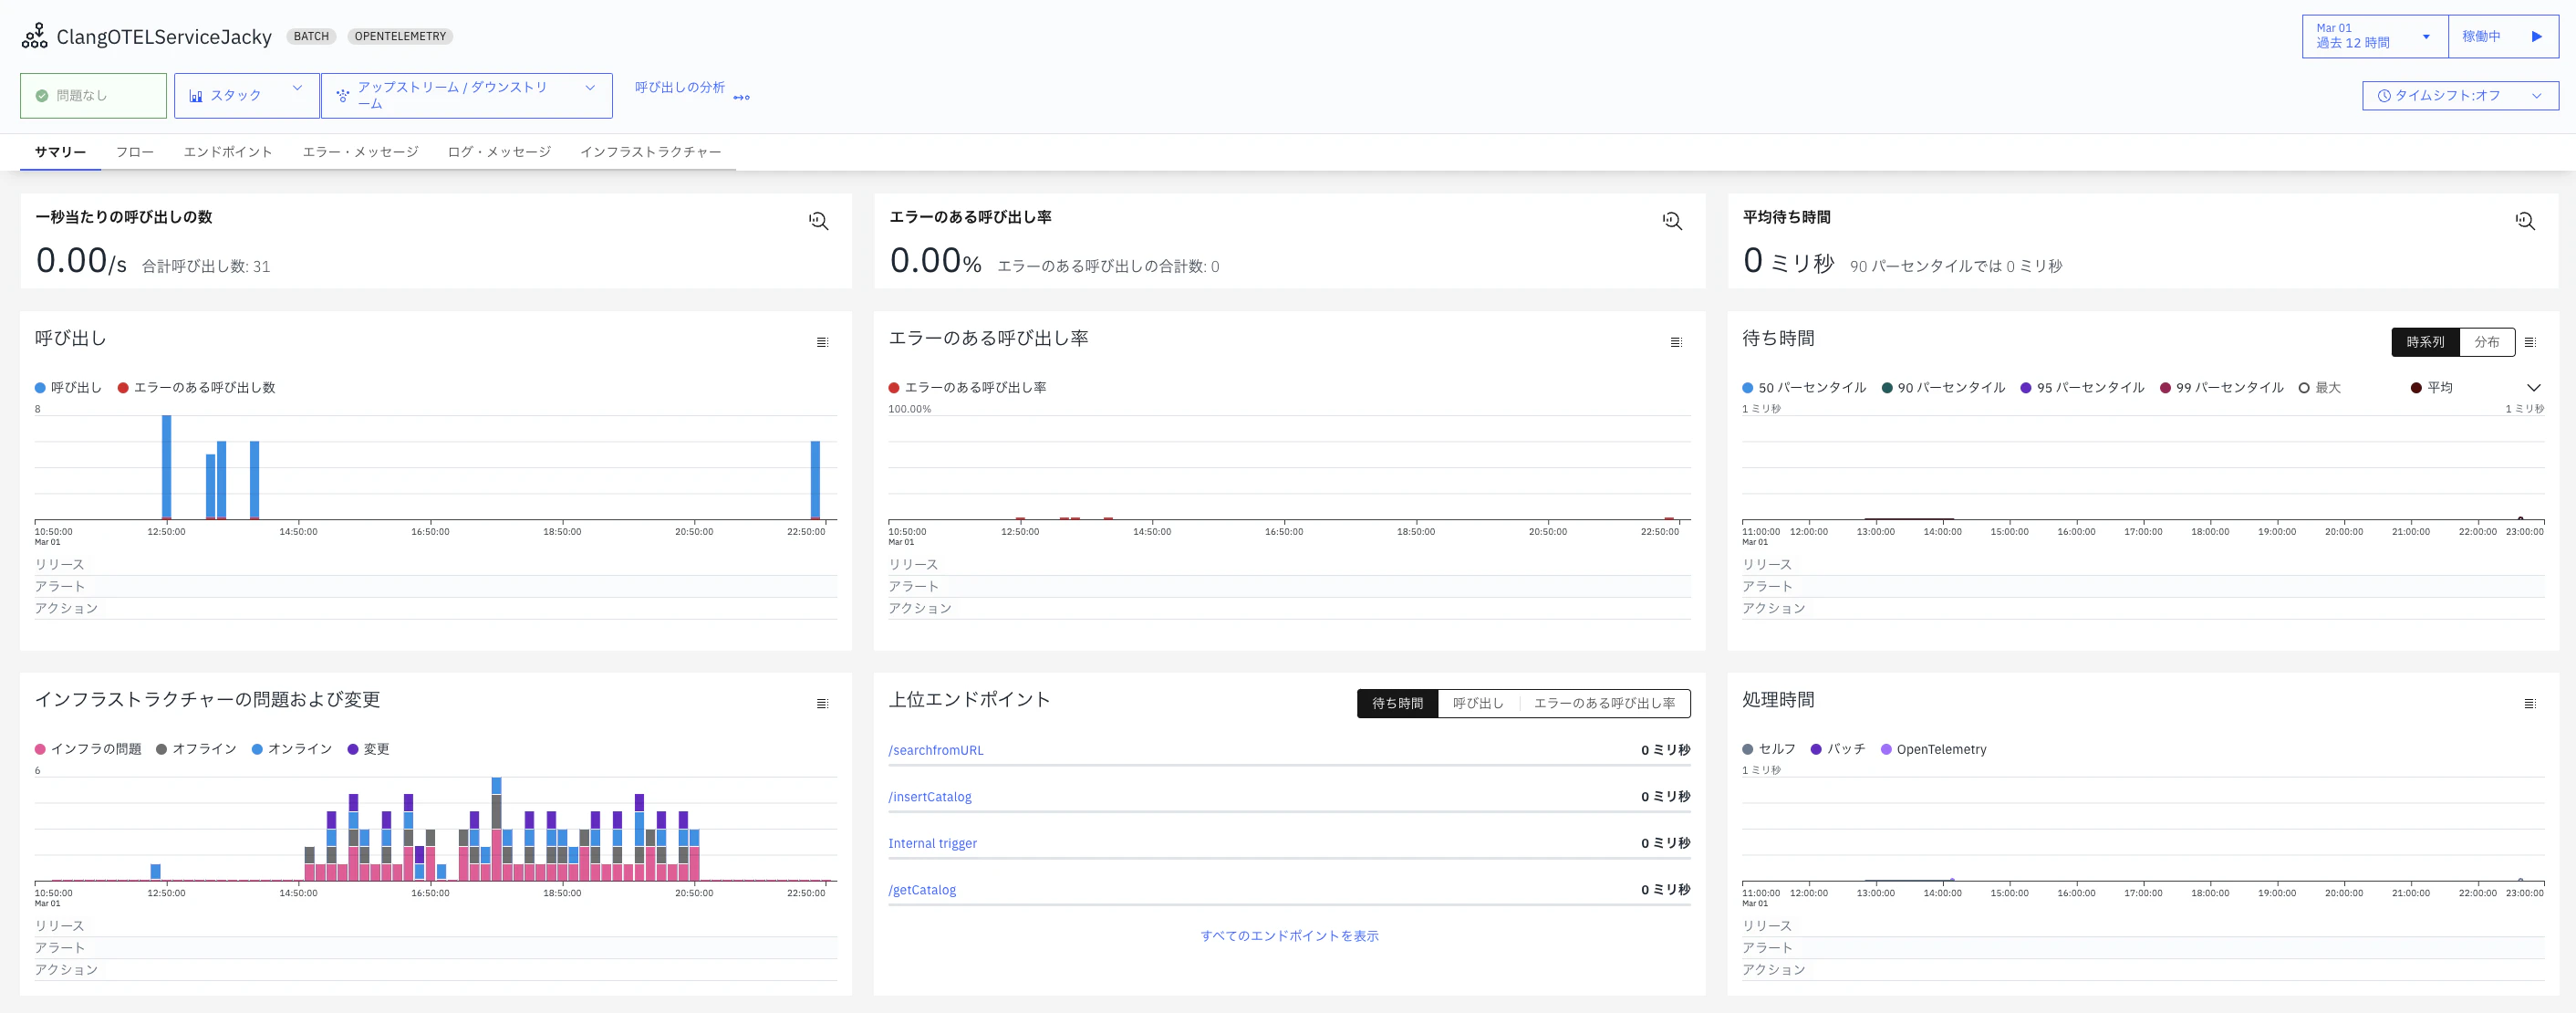
Task: Open the Internal trigger endpoint
Action: coord(932,843)
